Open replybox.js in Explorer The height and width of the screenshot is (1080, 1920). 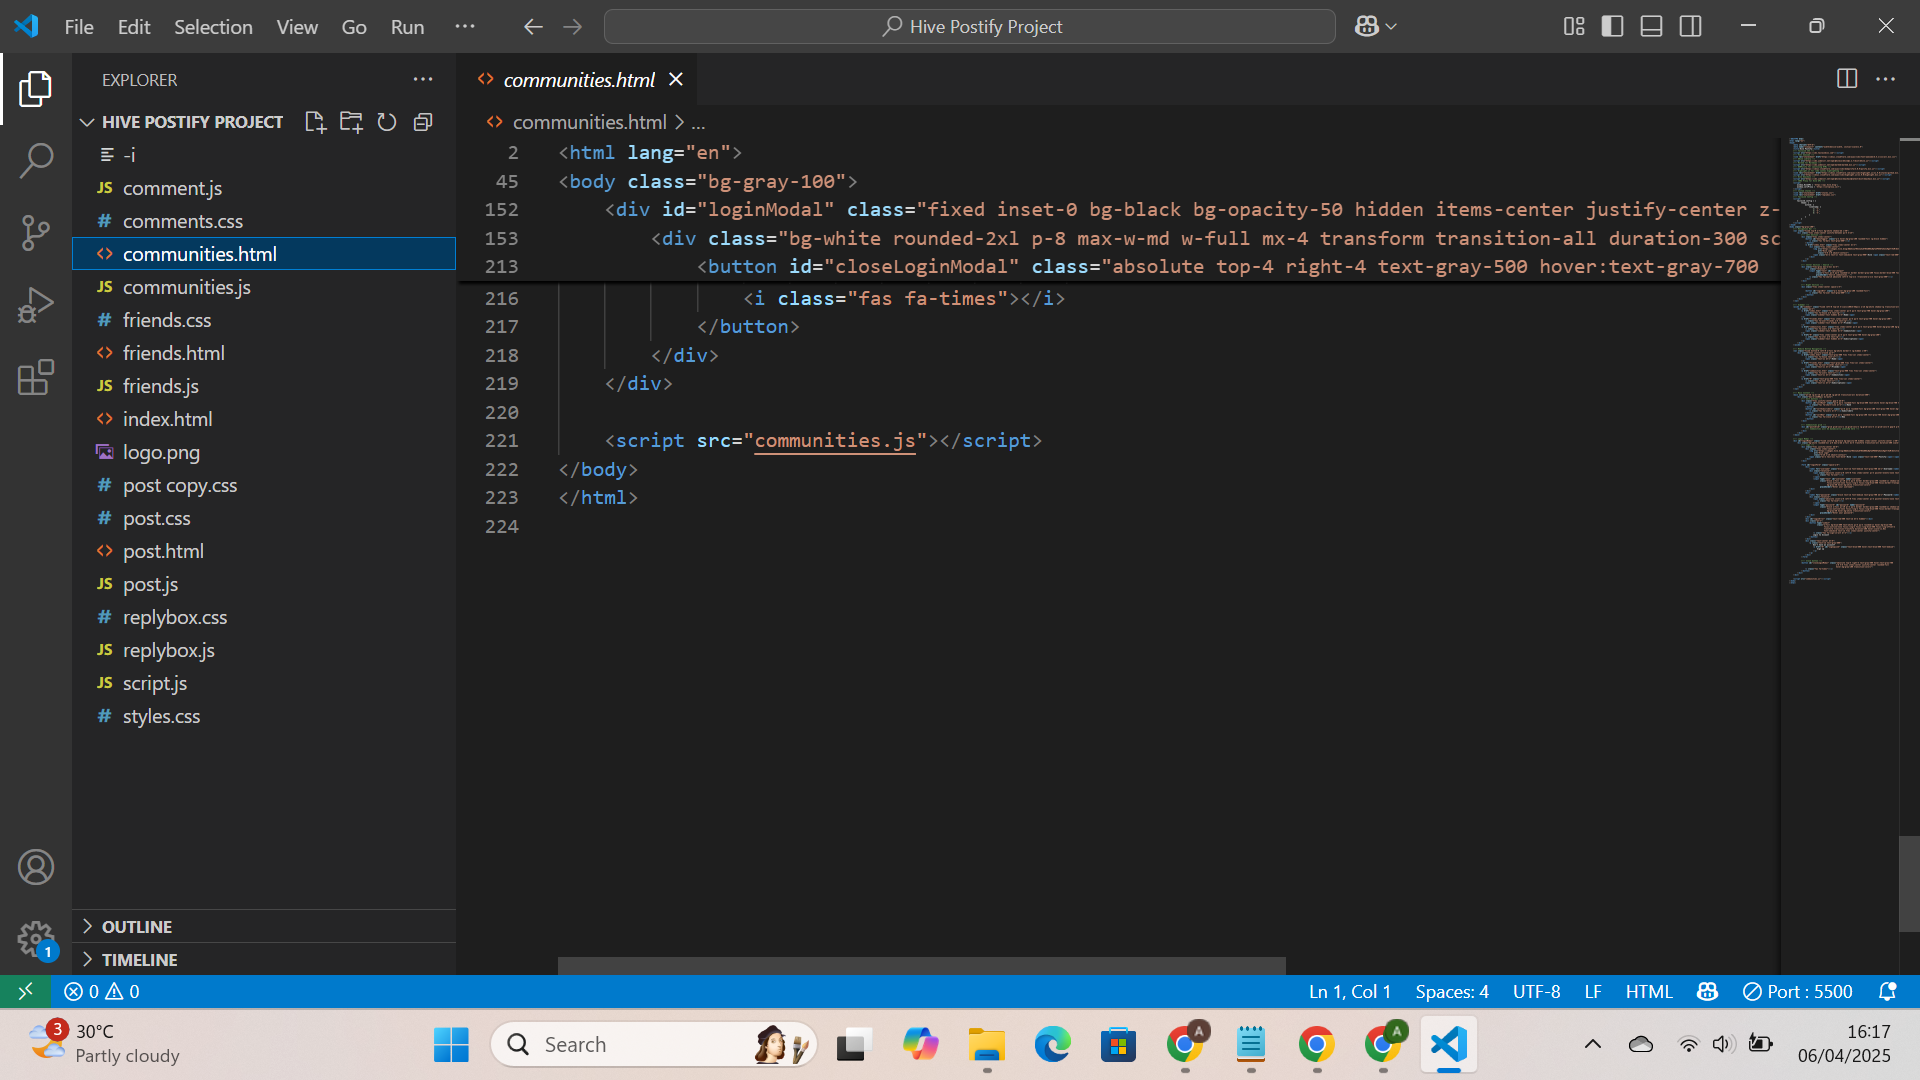(264, 650)
